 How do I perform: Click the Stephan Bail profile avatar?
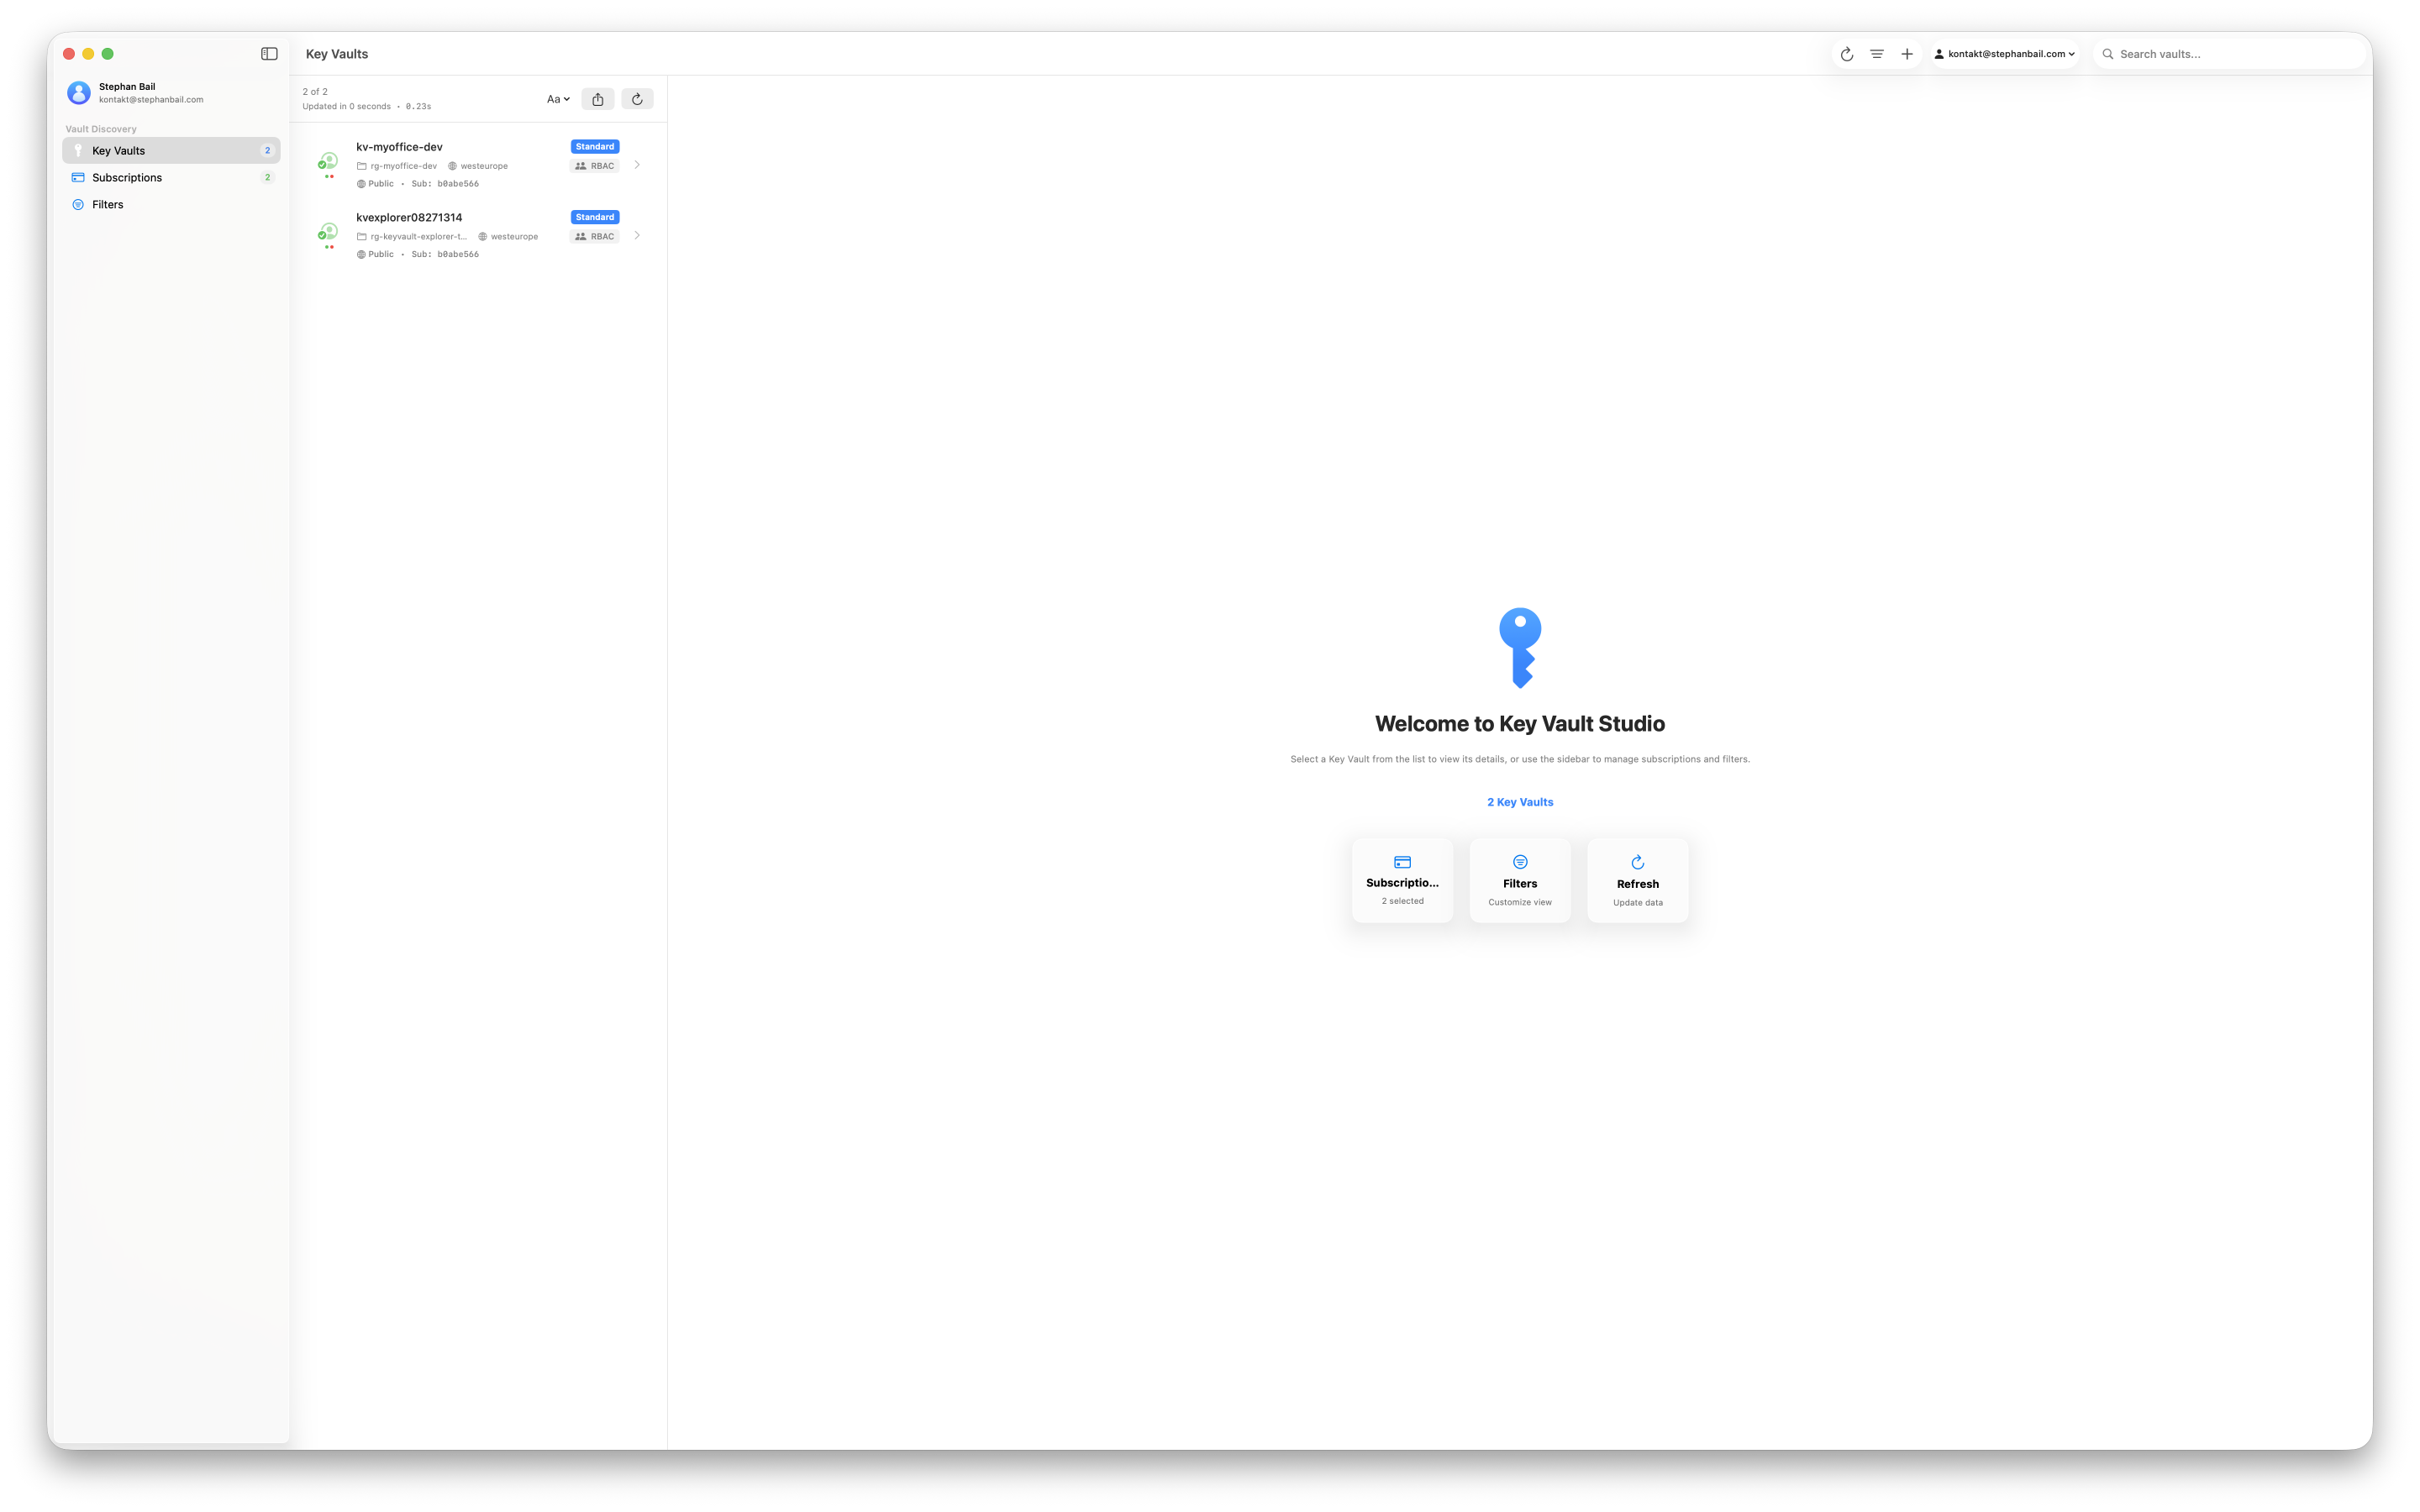tap(78, 92)
